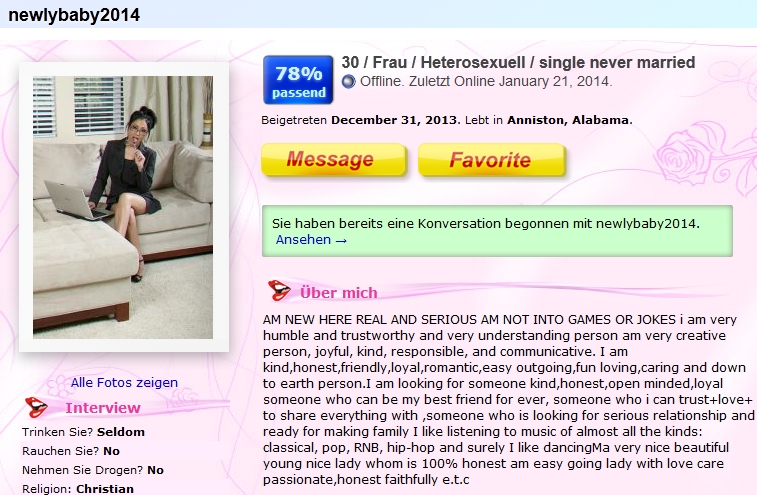Click the newlybaby2014 profile title
This screenshot has height=495, width=757.
(x=74, y=14)
